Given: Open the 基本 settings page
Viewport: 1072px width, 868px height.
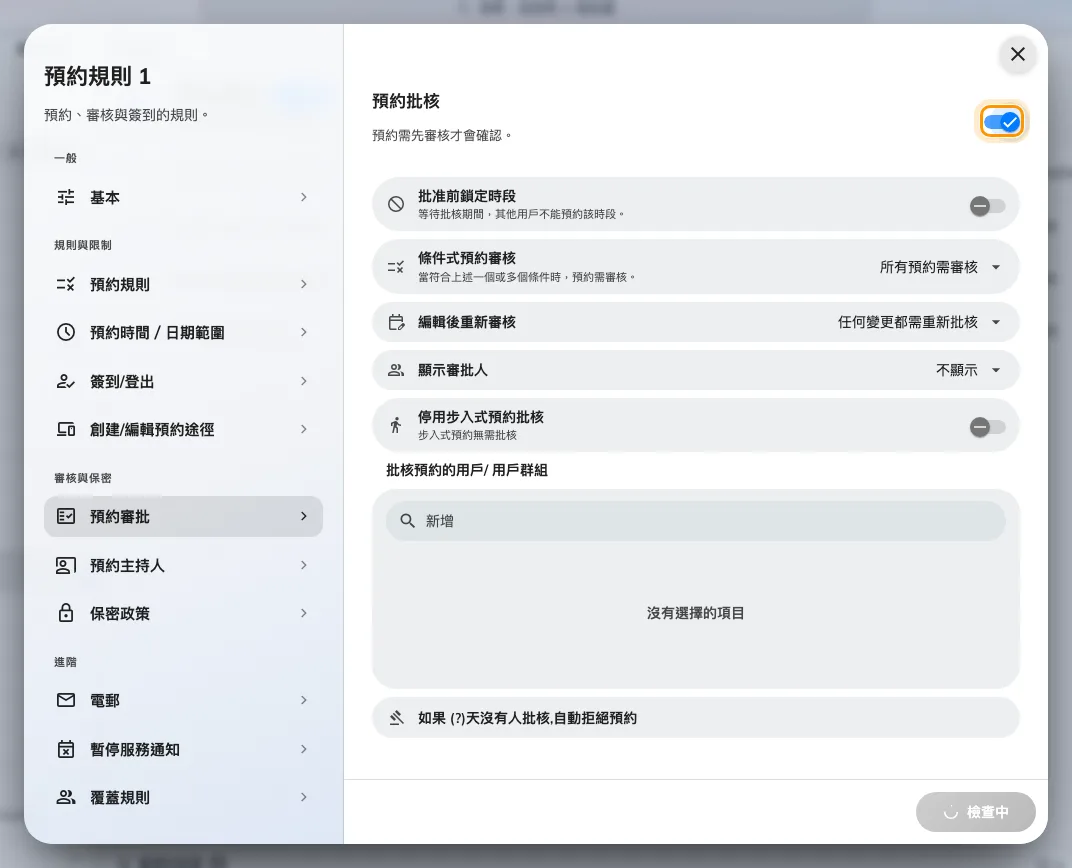Looking at the screenshot, I should tap(183, 198).
